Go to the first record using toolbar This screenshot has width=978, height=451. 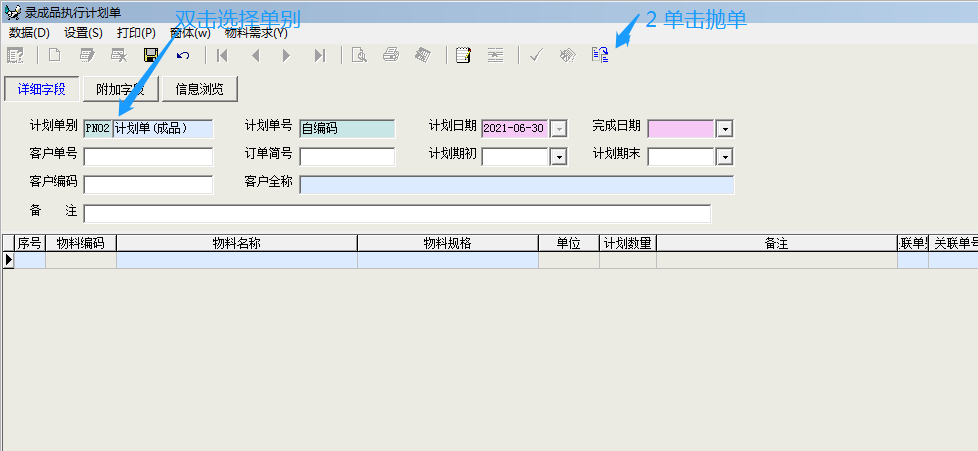(222, 55)
